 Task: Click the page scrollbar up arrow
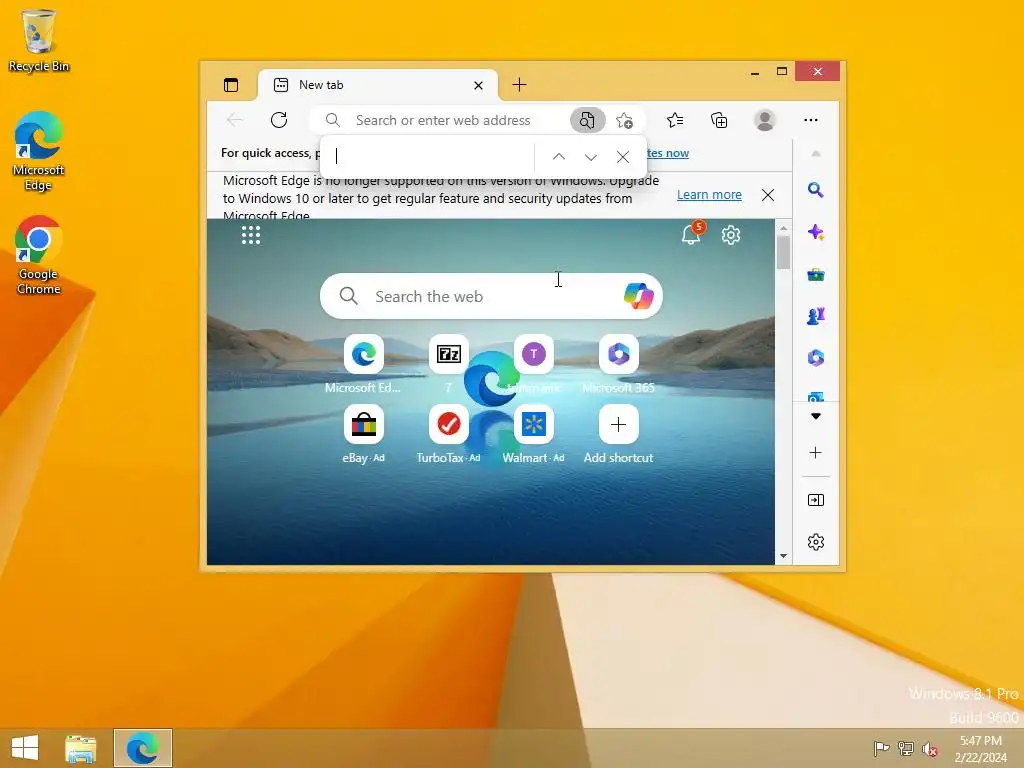[x=783, y=228]
